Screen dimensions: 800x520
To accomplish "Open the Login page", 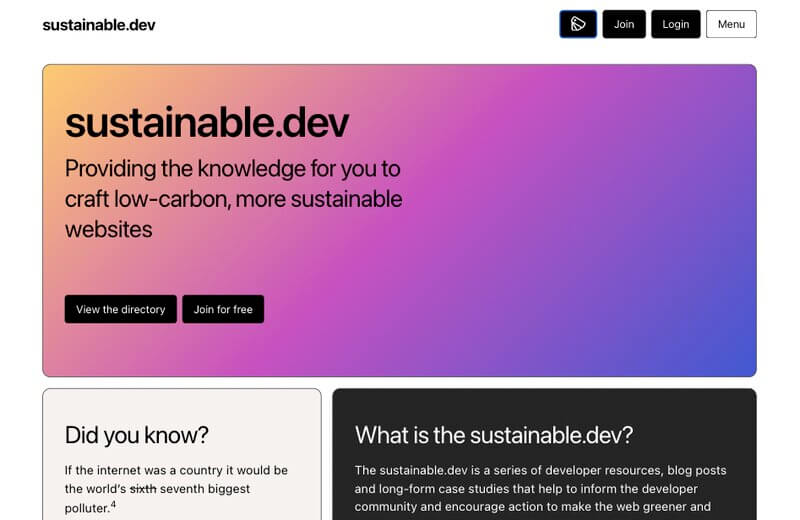I will 676,24.
